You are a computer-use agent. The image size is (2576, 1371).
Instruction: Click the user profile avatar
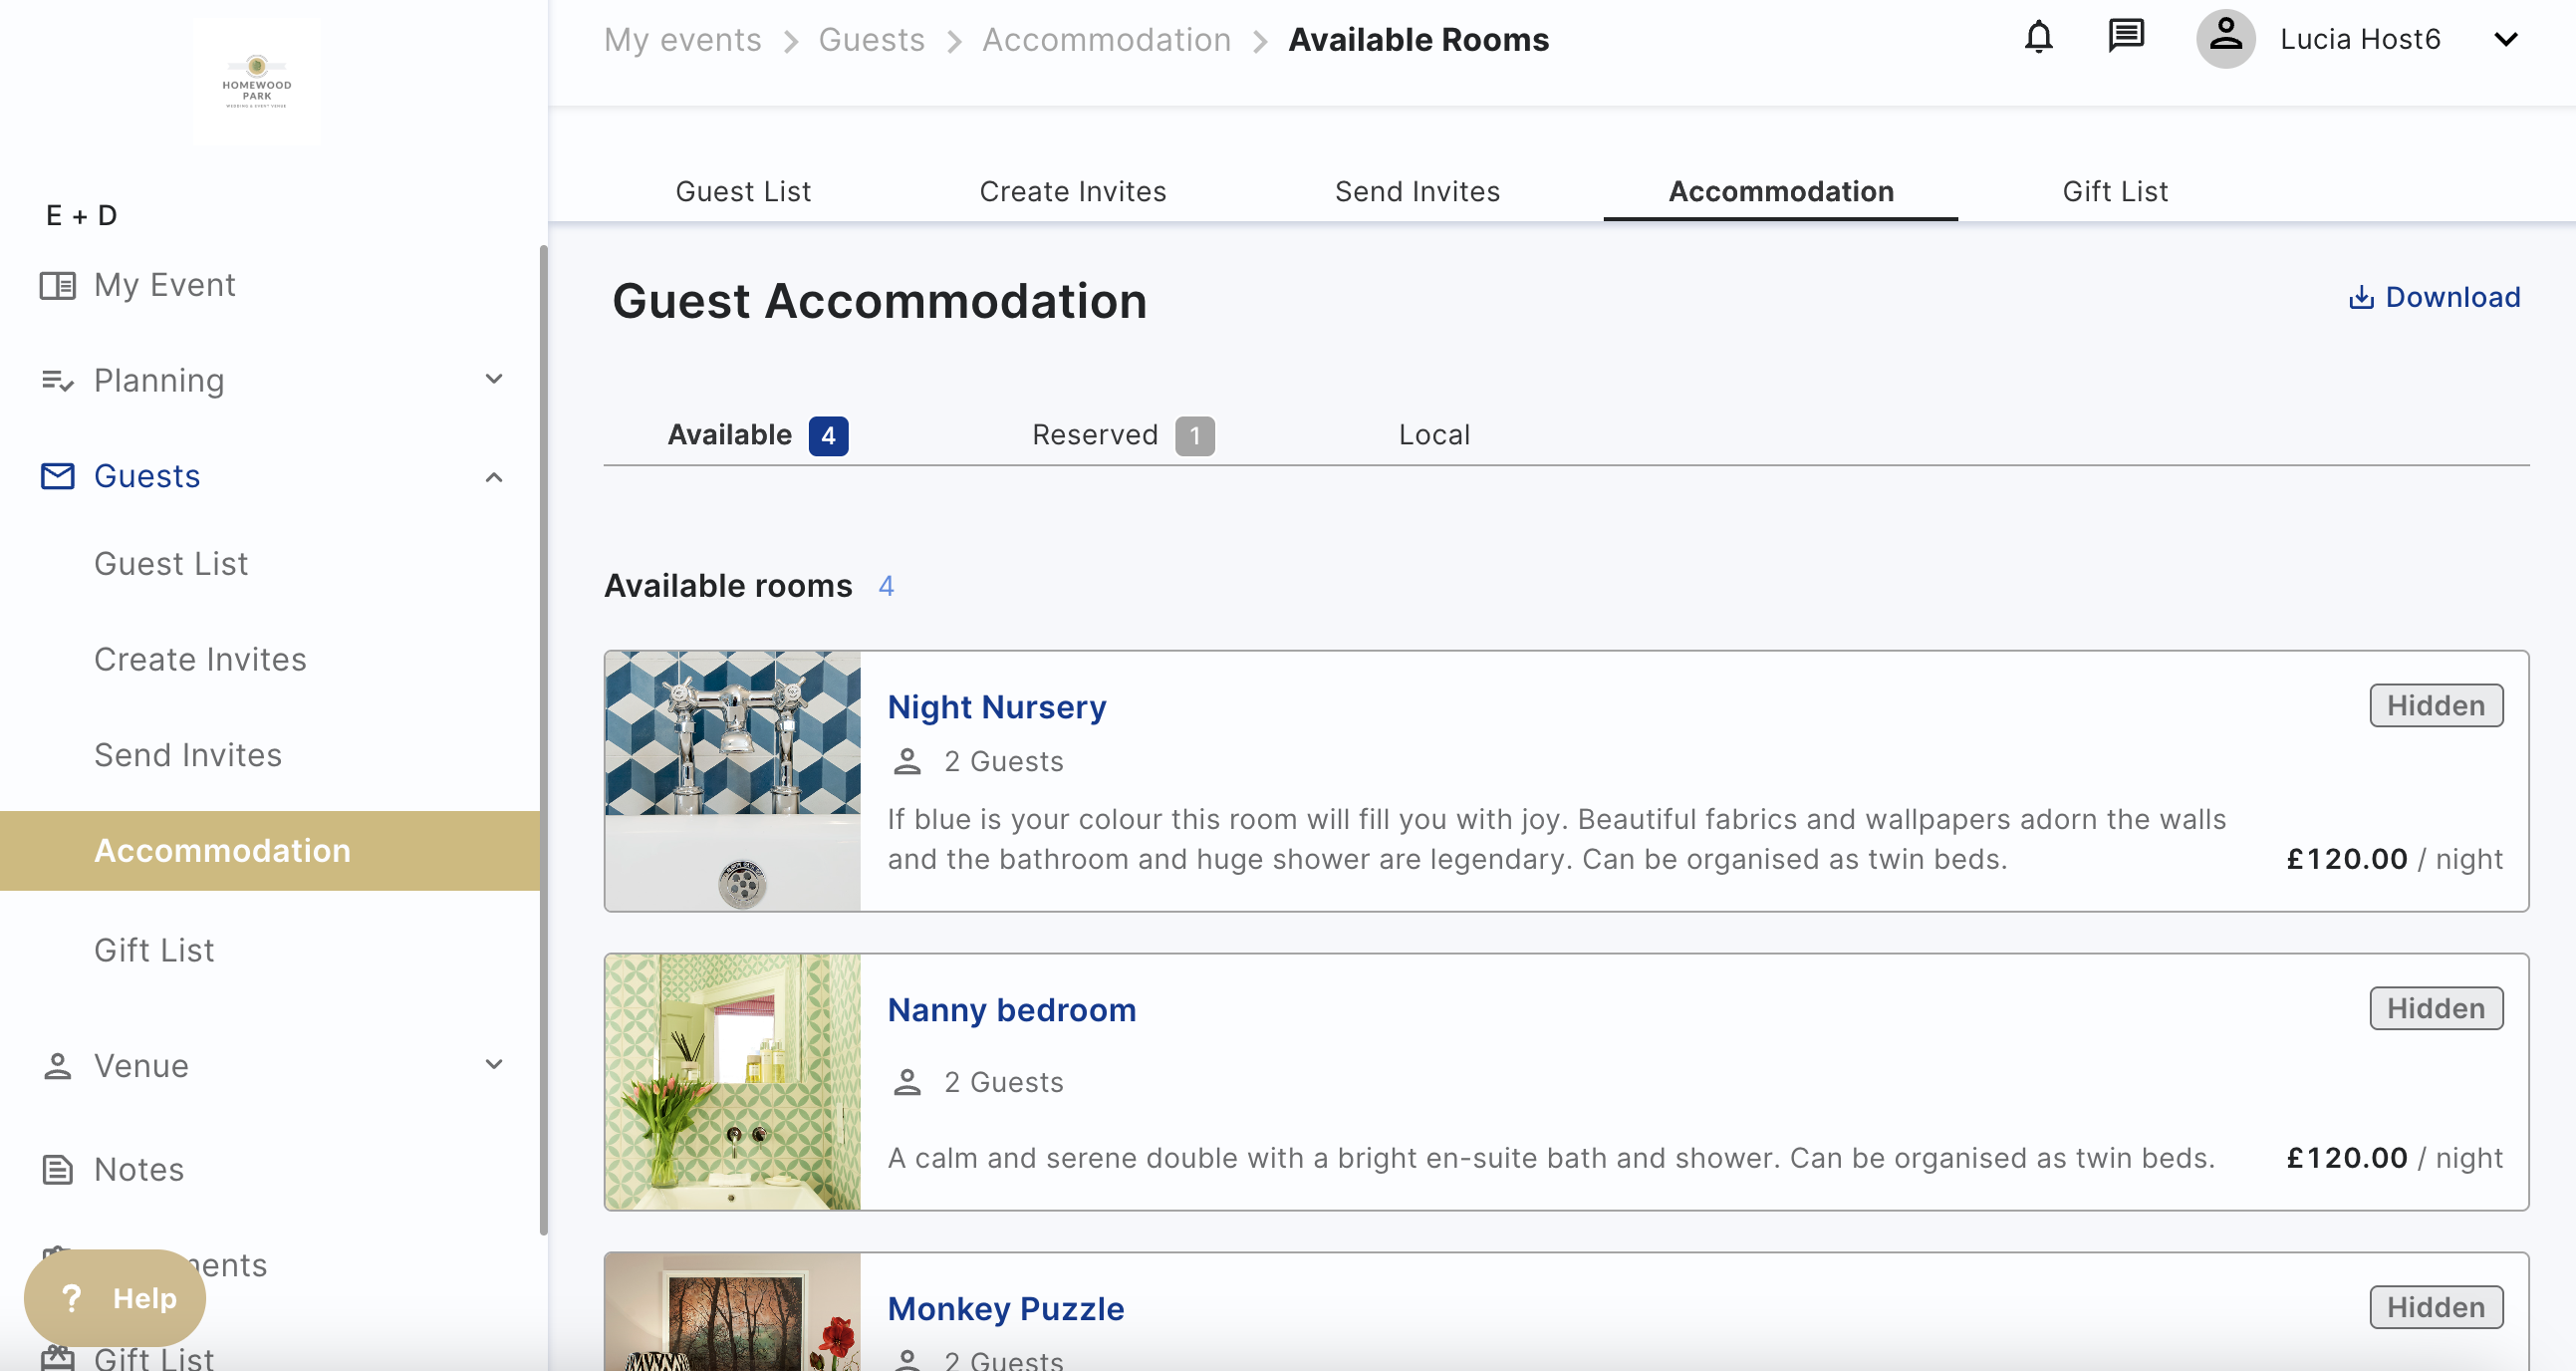pyautogui.click(x=2225, y=39)
